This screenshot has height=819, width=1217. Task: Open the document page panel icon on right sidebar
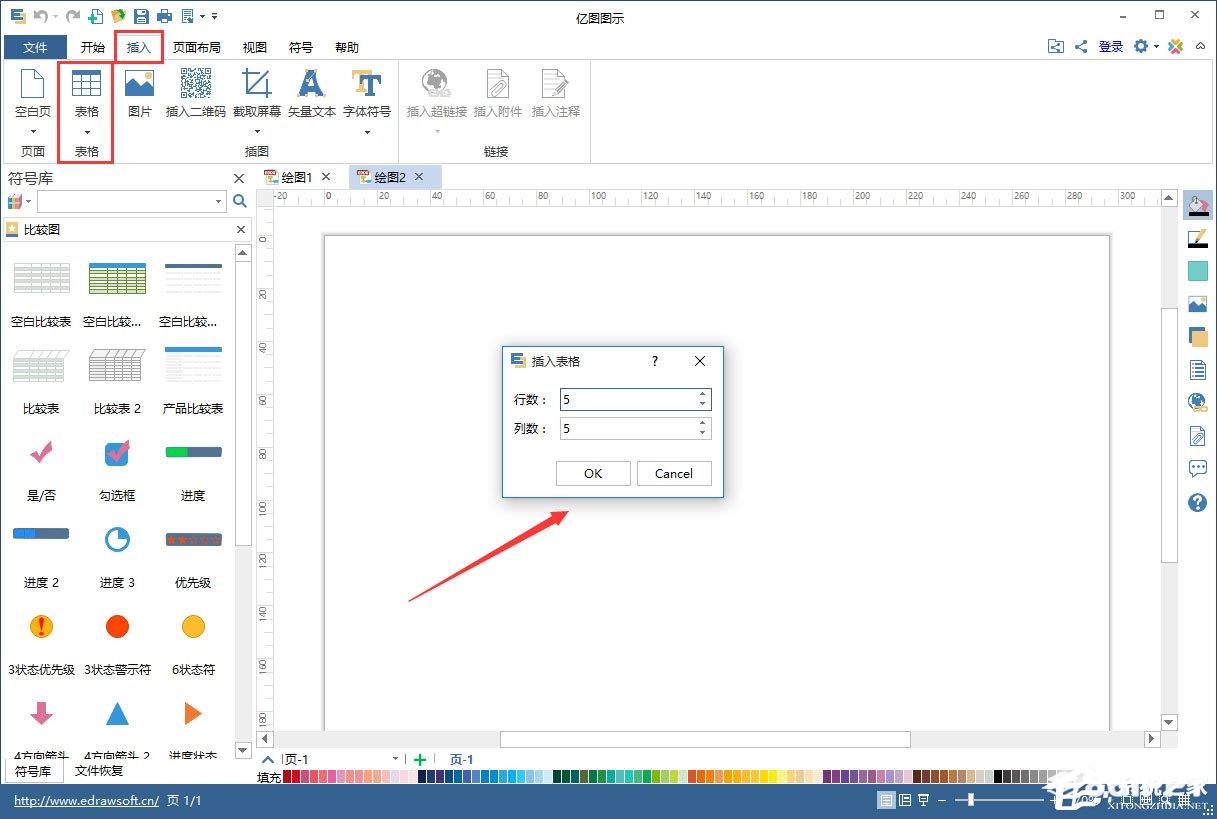point(1197,370)
